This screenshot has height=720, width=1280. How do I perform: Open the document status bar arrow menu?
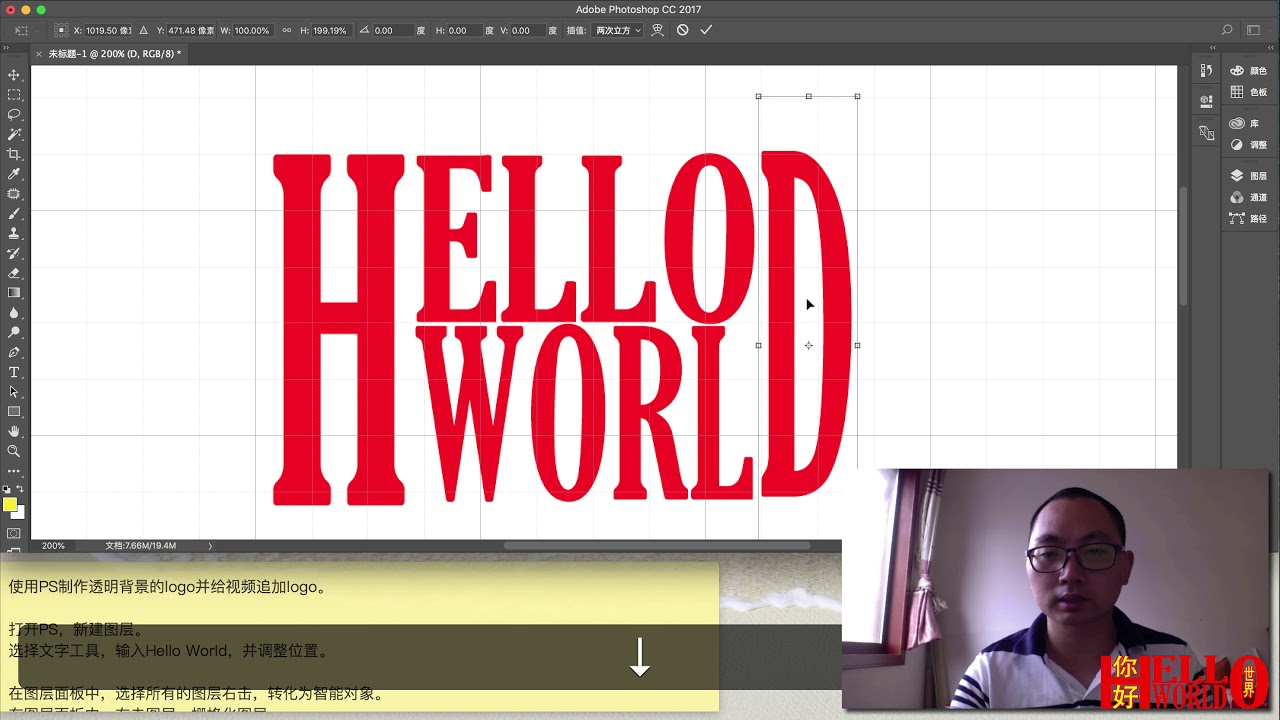pyautogui.click(x=210, y=546)
